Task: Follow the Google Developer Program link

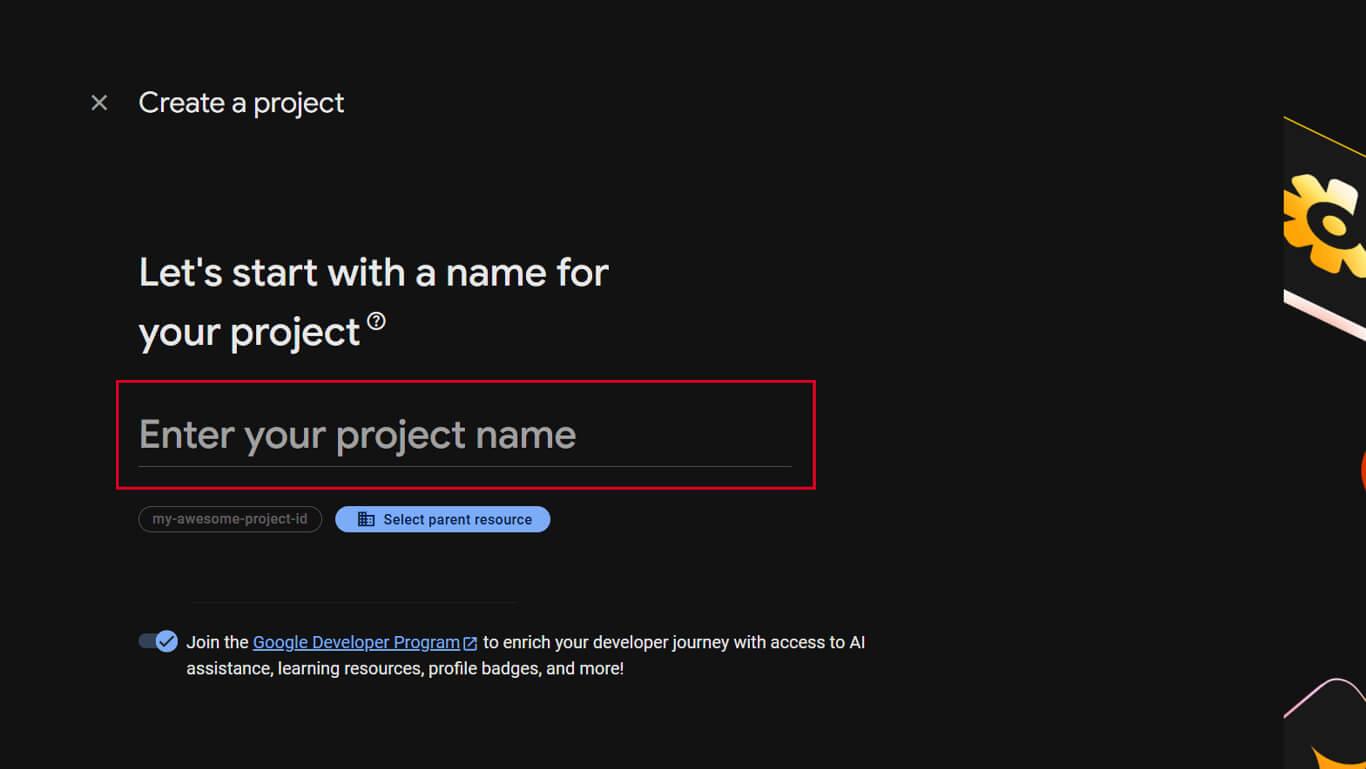Action: [355, 642]
